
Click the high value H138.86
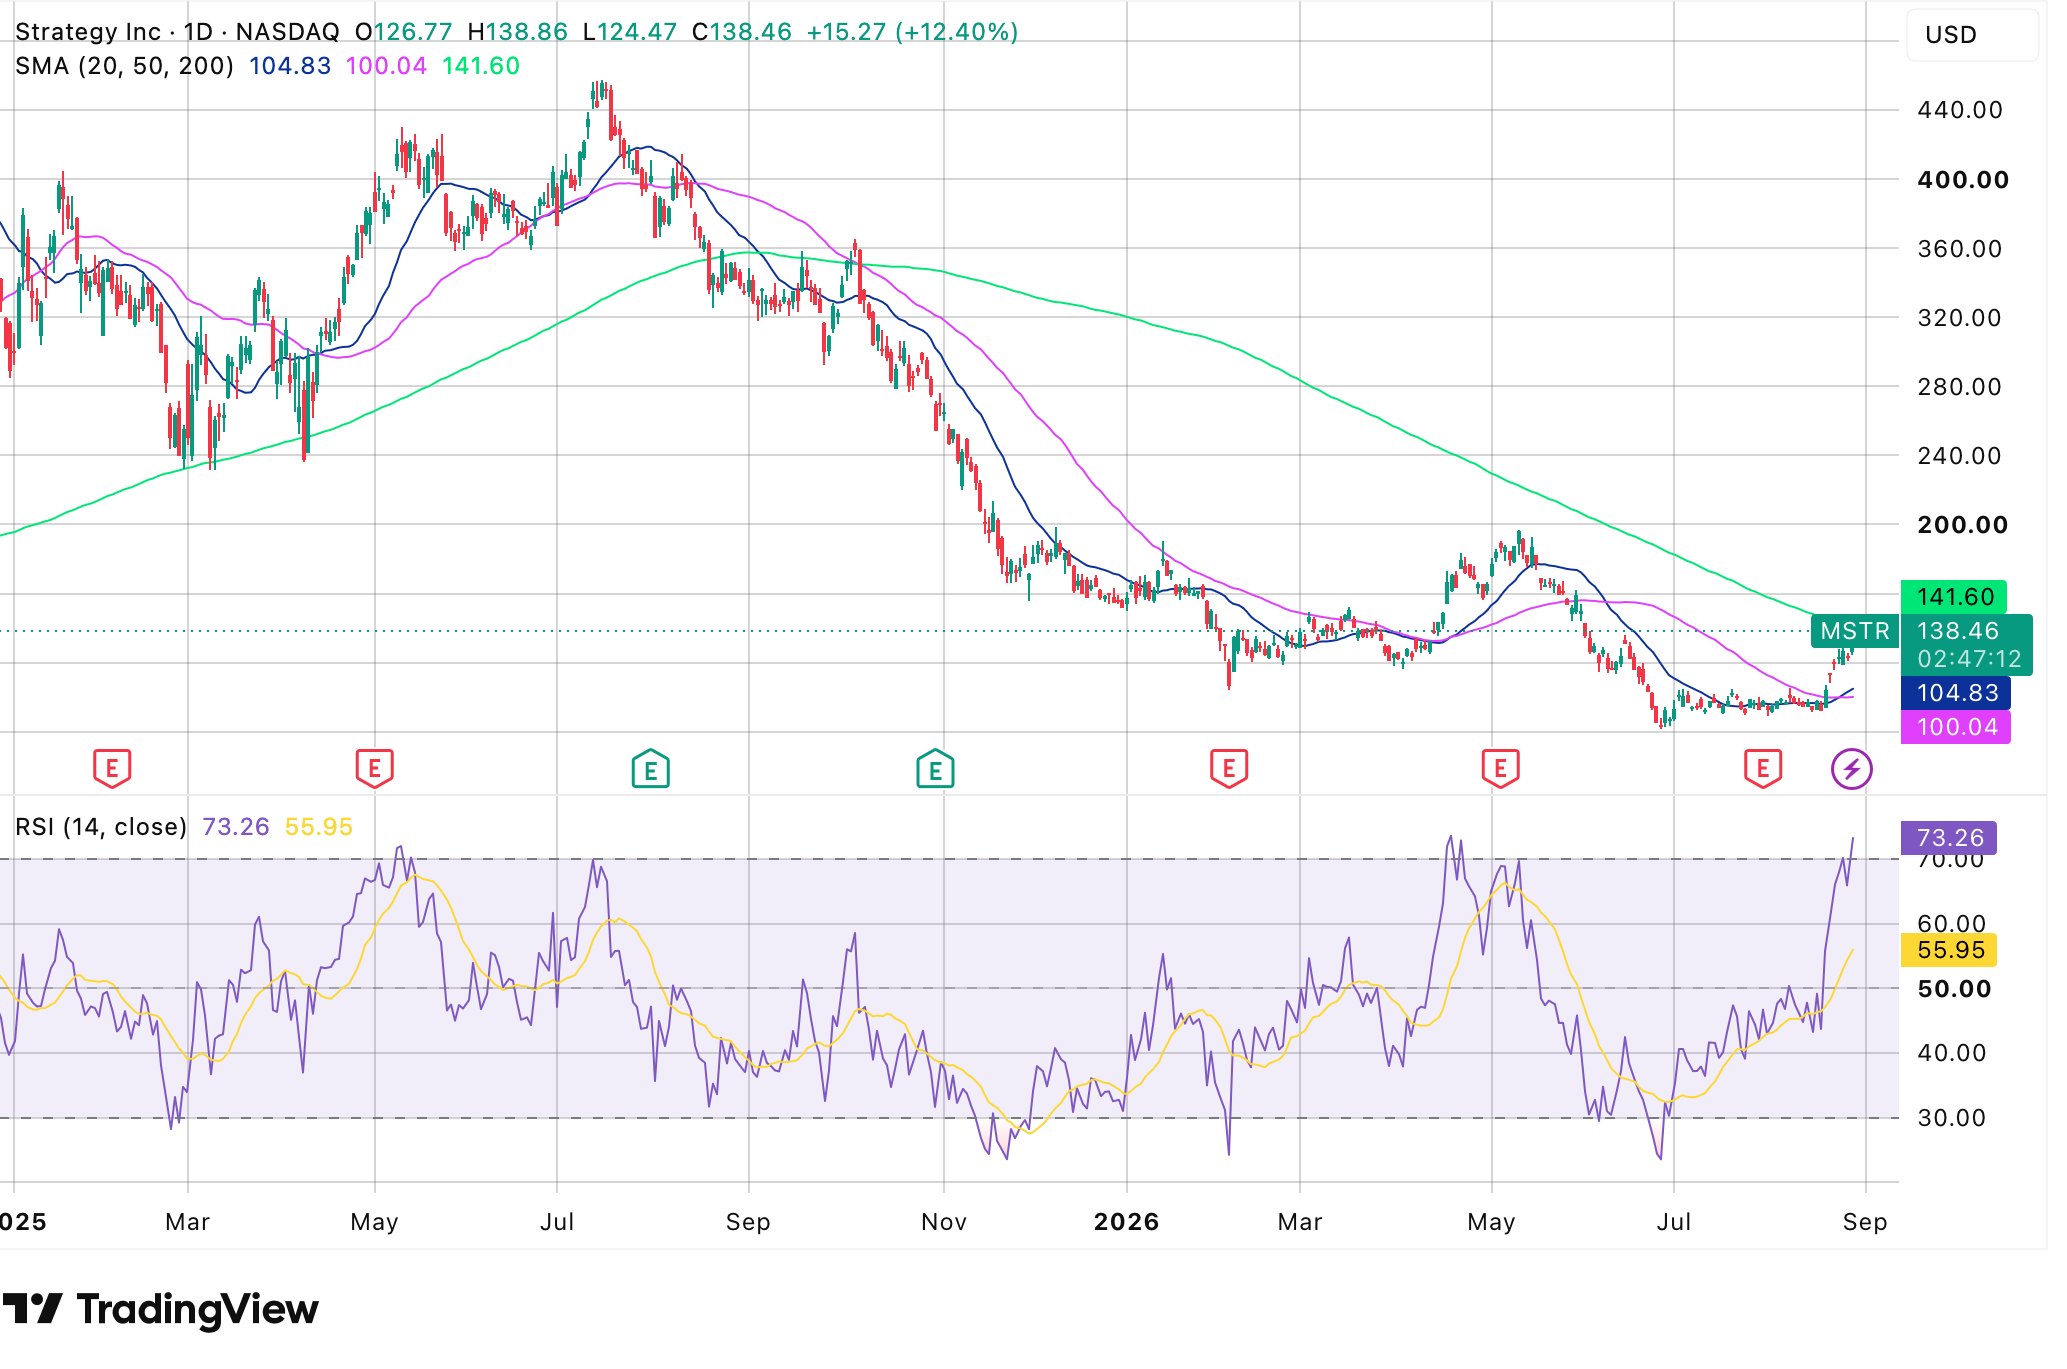tap(518, 32)
